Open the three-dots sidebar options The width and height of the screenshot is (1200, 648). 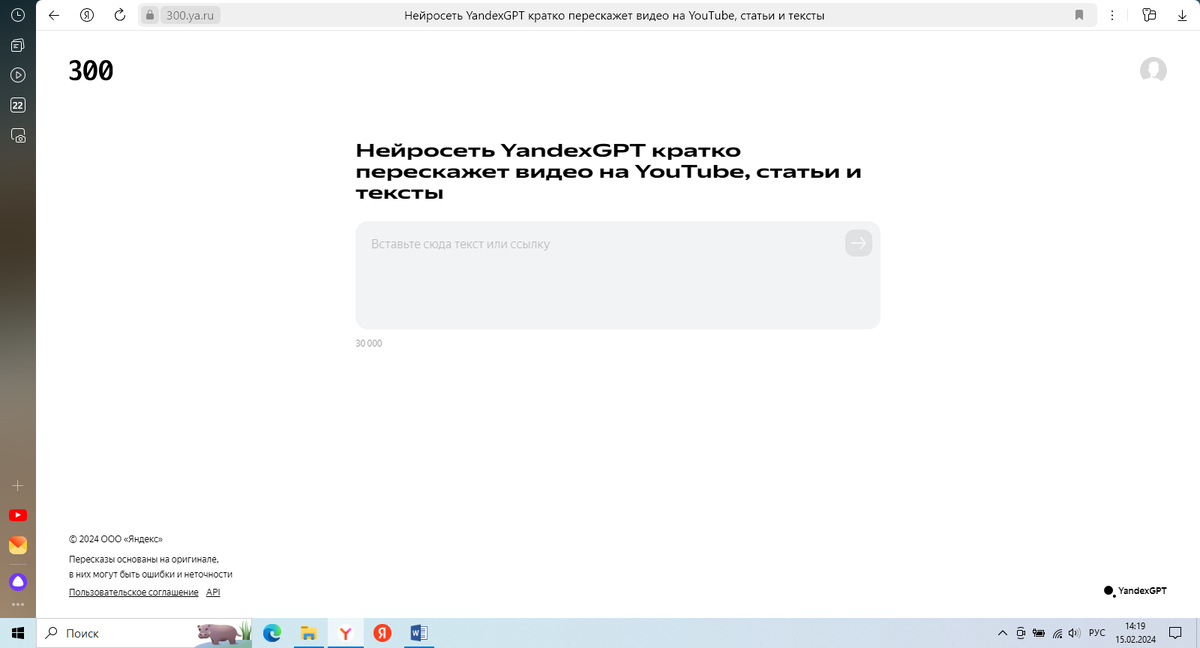[x=18, y=604]
